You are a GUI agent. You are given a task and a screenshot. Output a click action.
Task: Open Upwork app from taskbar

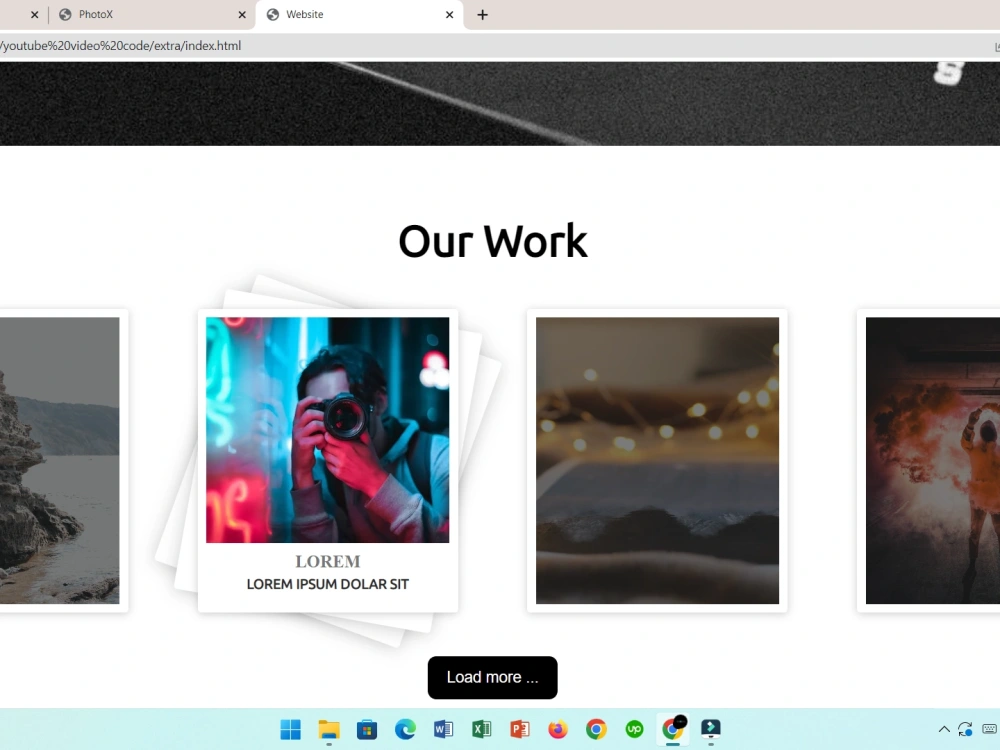pyautogui.click(x=635, y=729)
